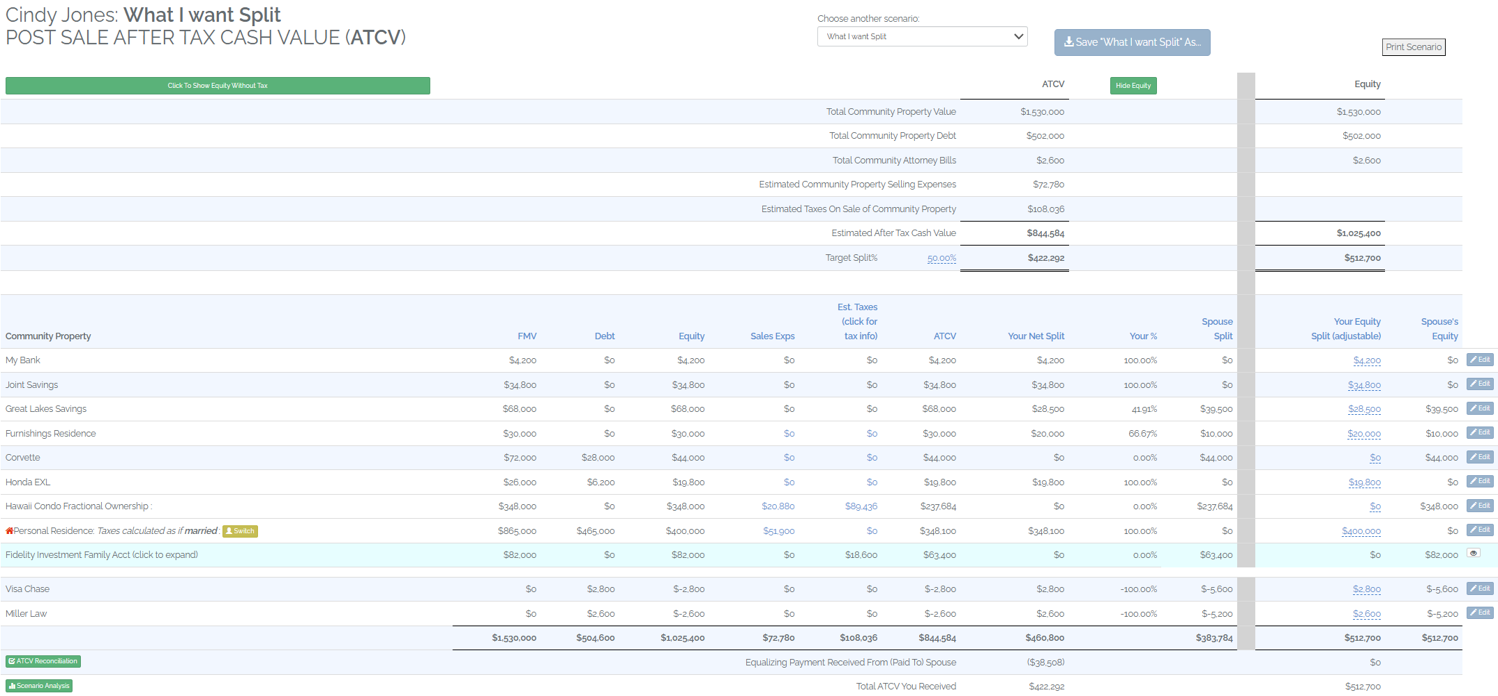Open the 'Choose another scenario' dropdown
The width and height of the screenshot is (1498, 696).
click(921, 37)
